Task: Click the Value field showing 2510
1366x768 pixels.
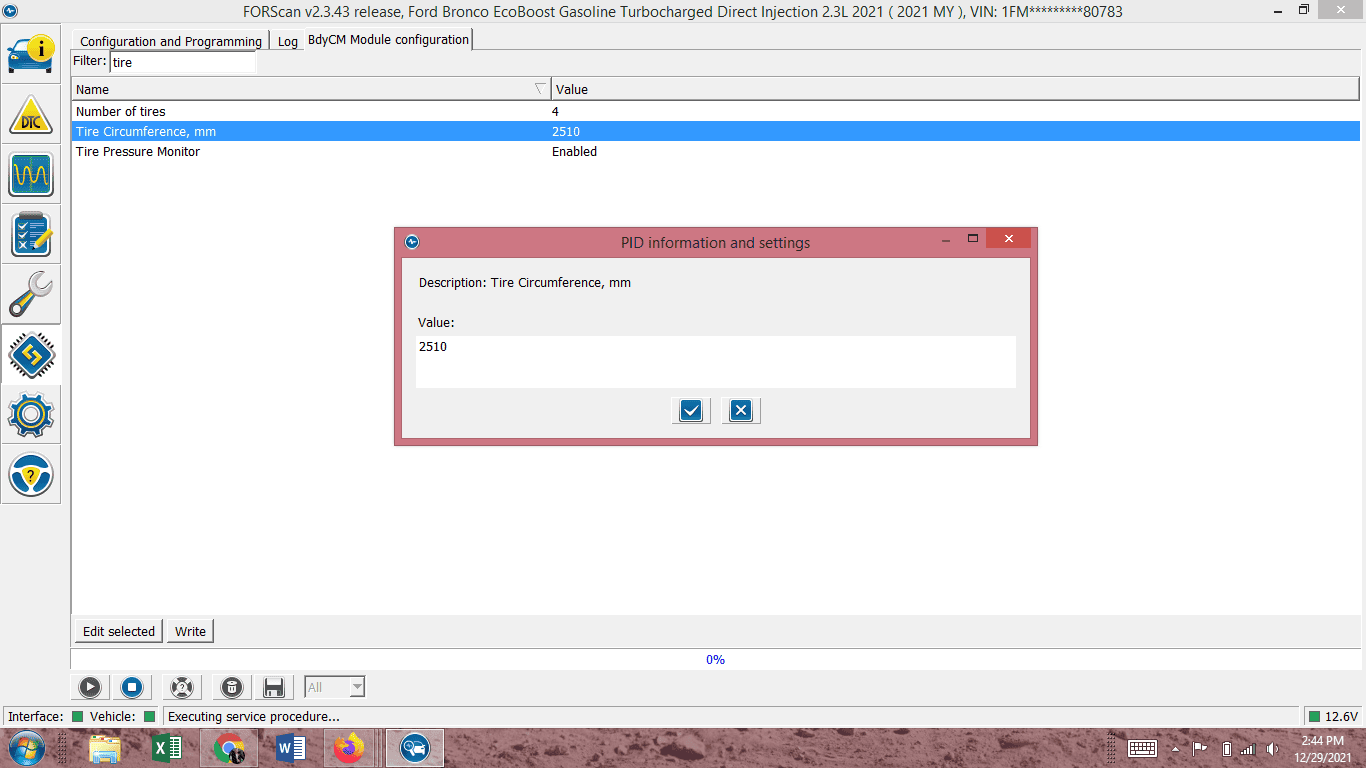Action: 716,361
